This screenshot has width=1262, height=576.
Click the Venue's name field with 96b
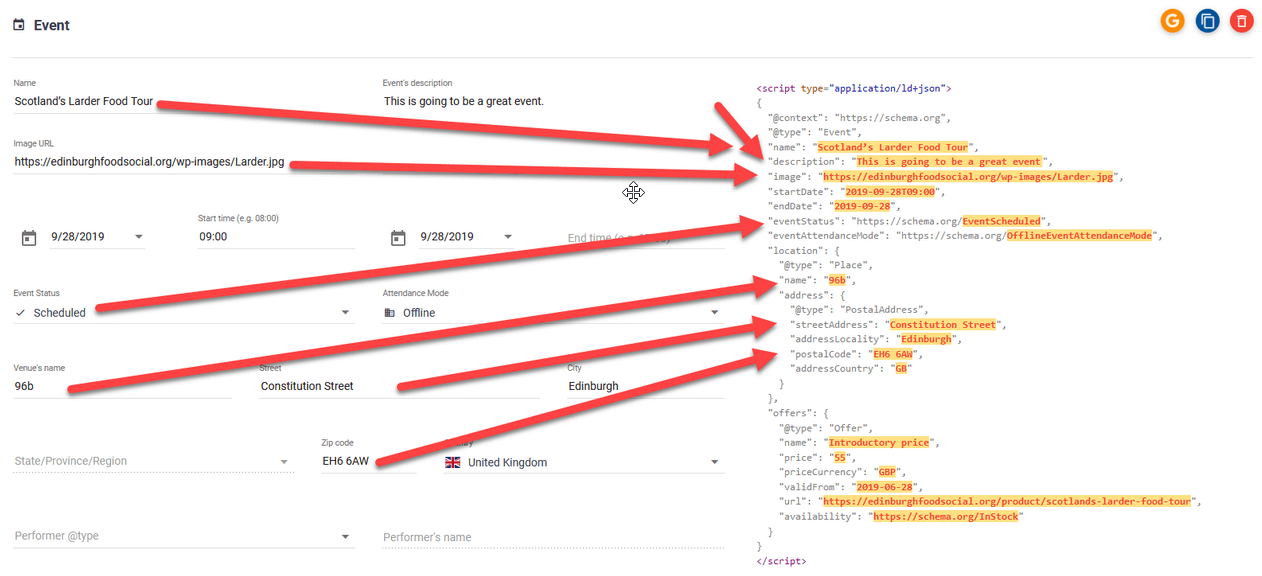pos(123,386)
